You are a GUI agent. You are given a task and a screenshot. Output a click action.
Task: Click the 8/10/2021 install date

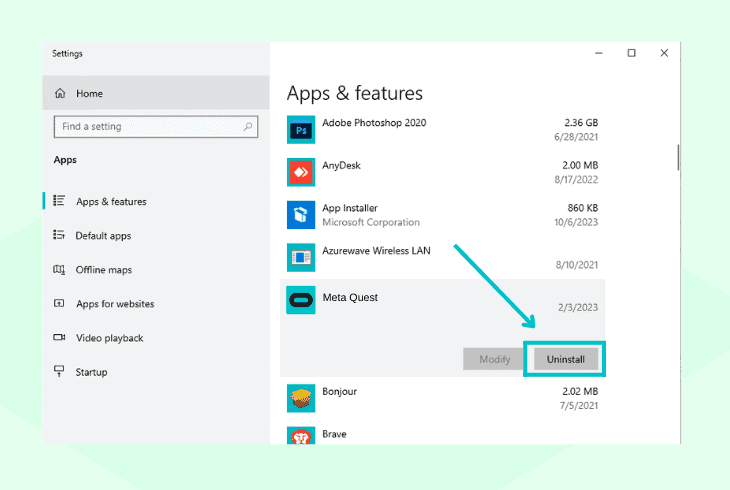click(x=576, y=265)
